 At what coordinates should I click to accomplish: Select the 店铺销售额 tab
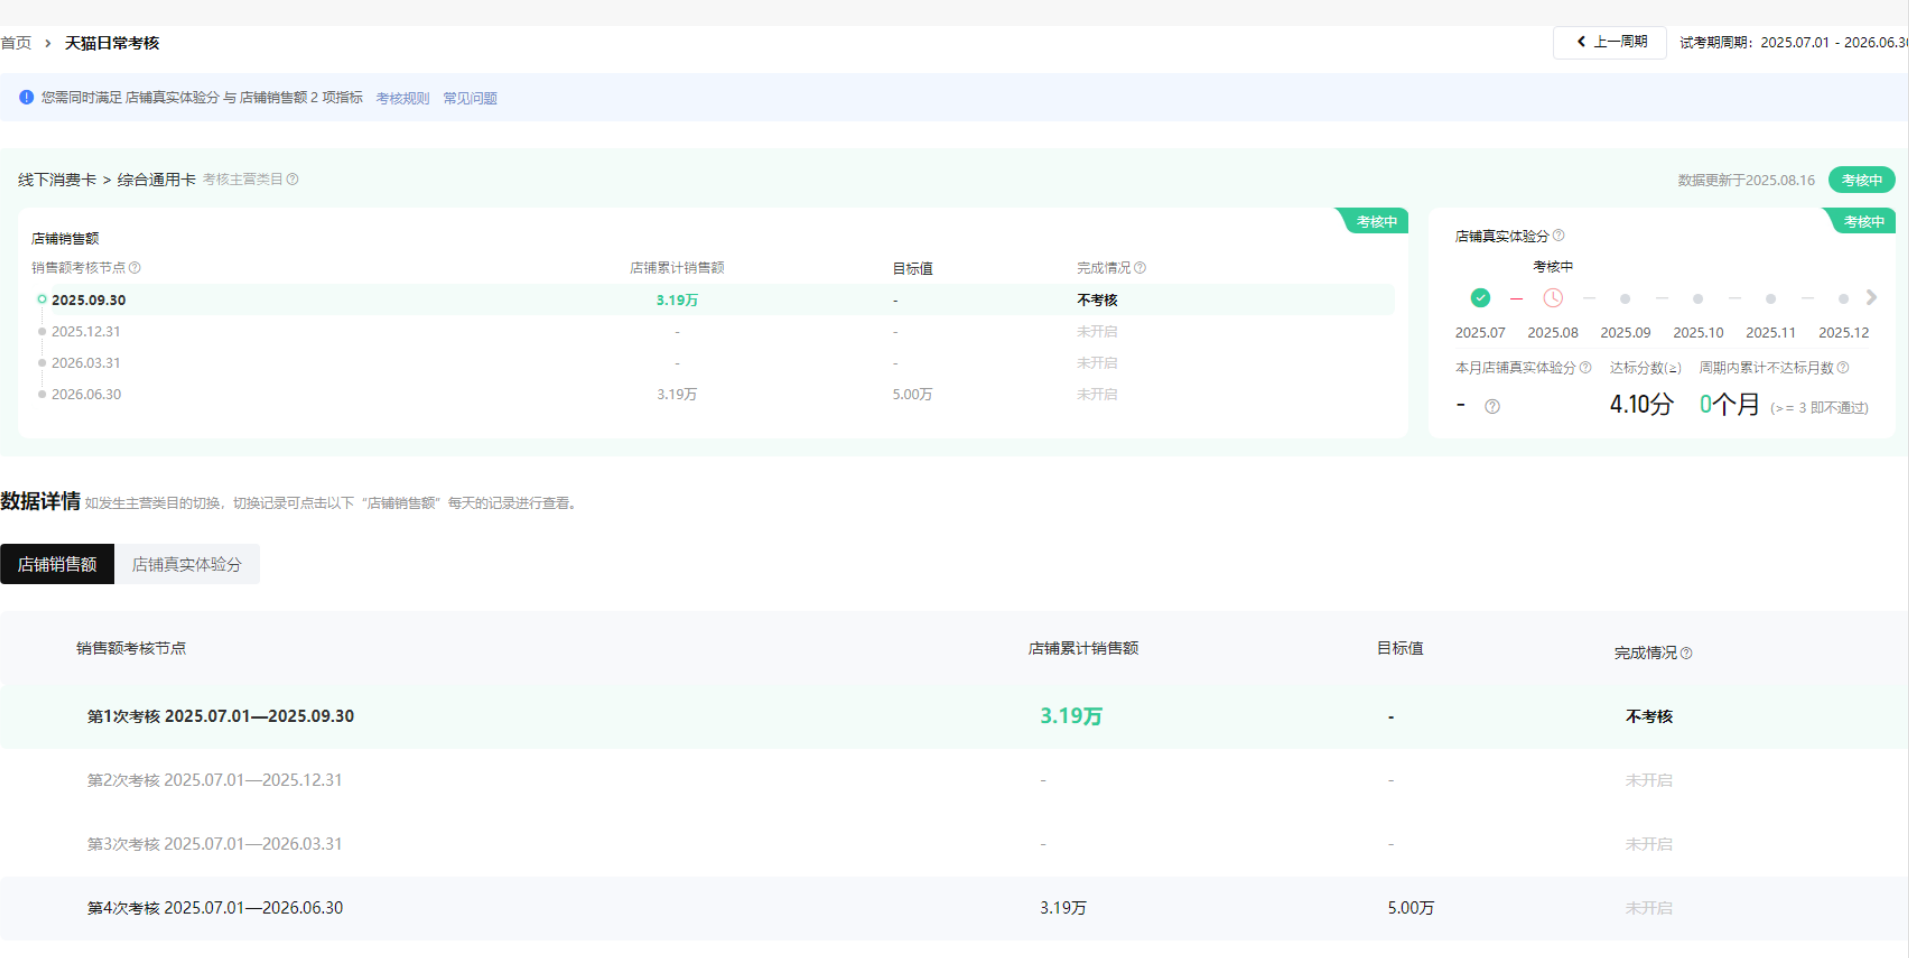[57, 564]
